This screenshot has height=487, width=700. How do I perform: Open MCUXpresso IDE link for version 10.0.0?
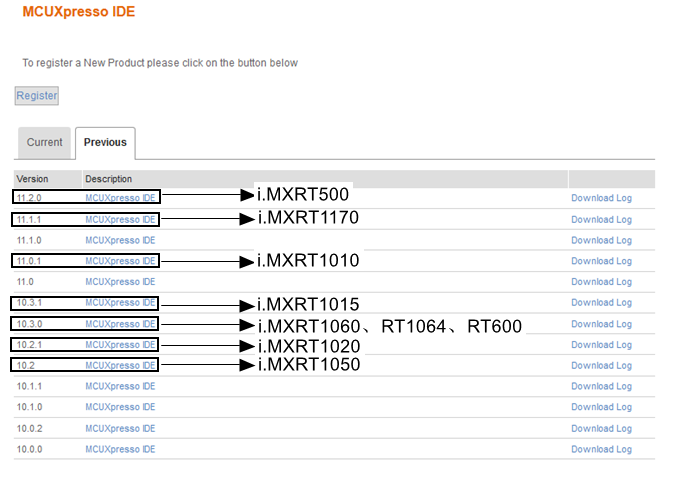(x=120, y=449)
